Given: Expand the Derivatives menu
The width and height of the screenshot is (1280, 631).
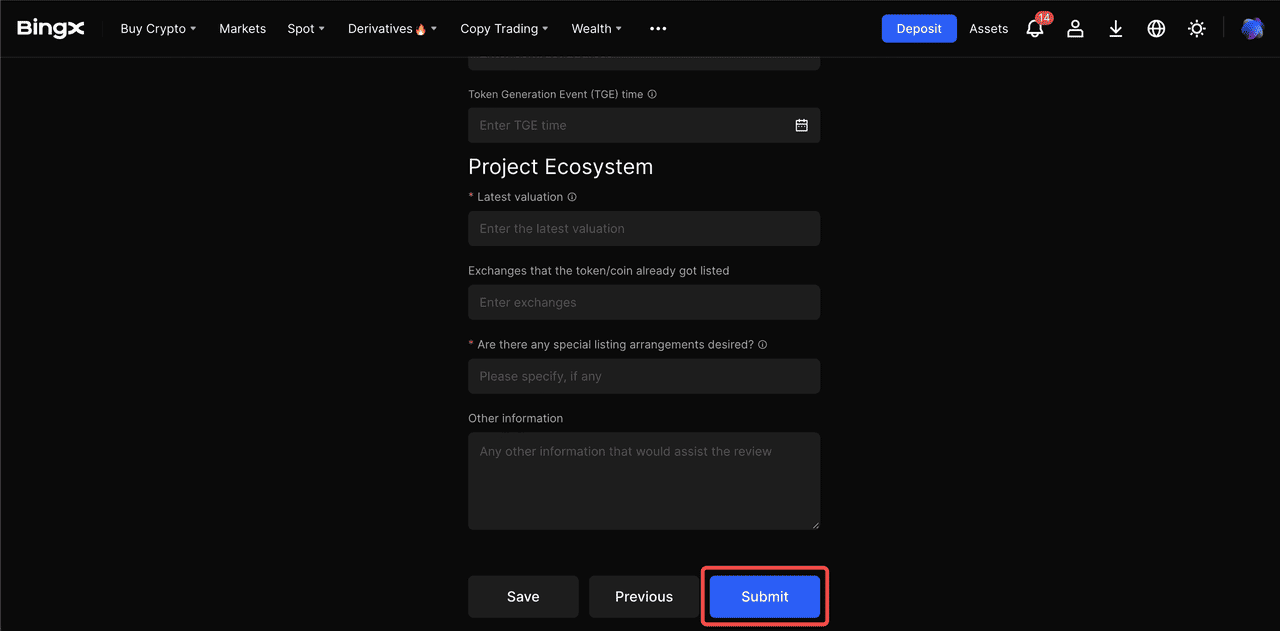Looking at the screenshot, I should (x=392, y=29).
